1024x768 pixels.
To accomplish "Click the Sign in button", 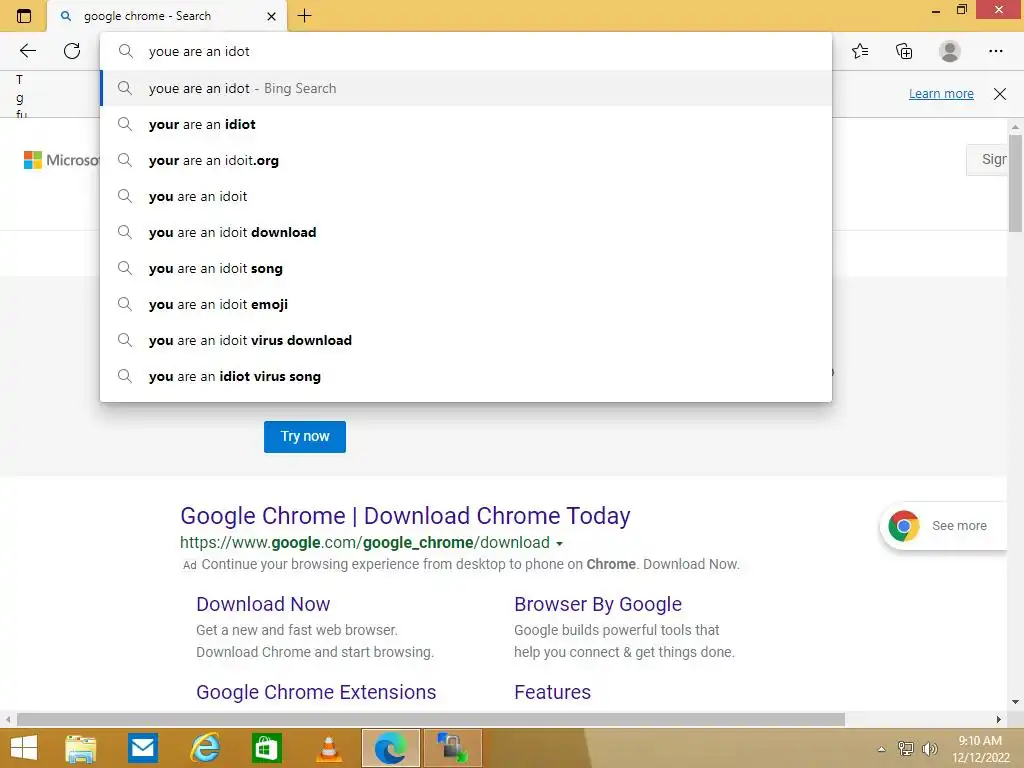I will (x=987, y=159).
